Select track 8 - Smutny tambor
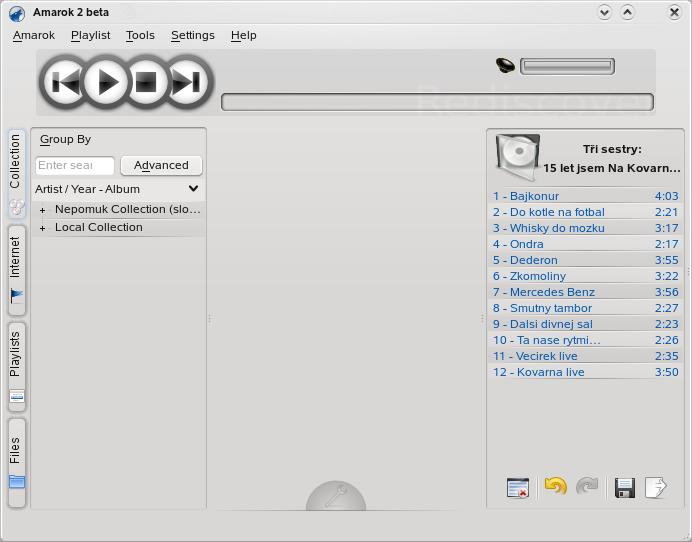692x542 pixels. coord(586,308)
